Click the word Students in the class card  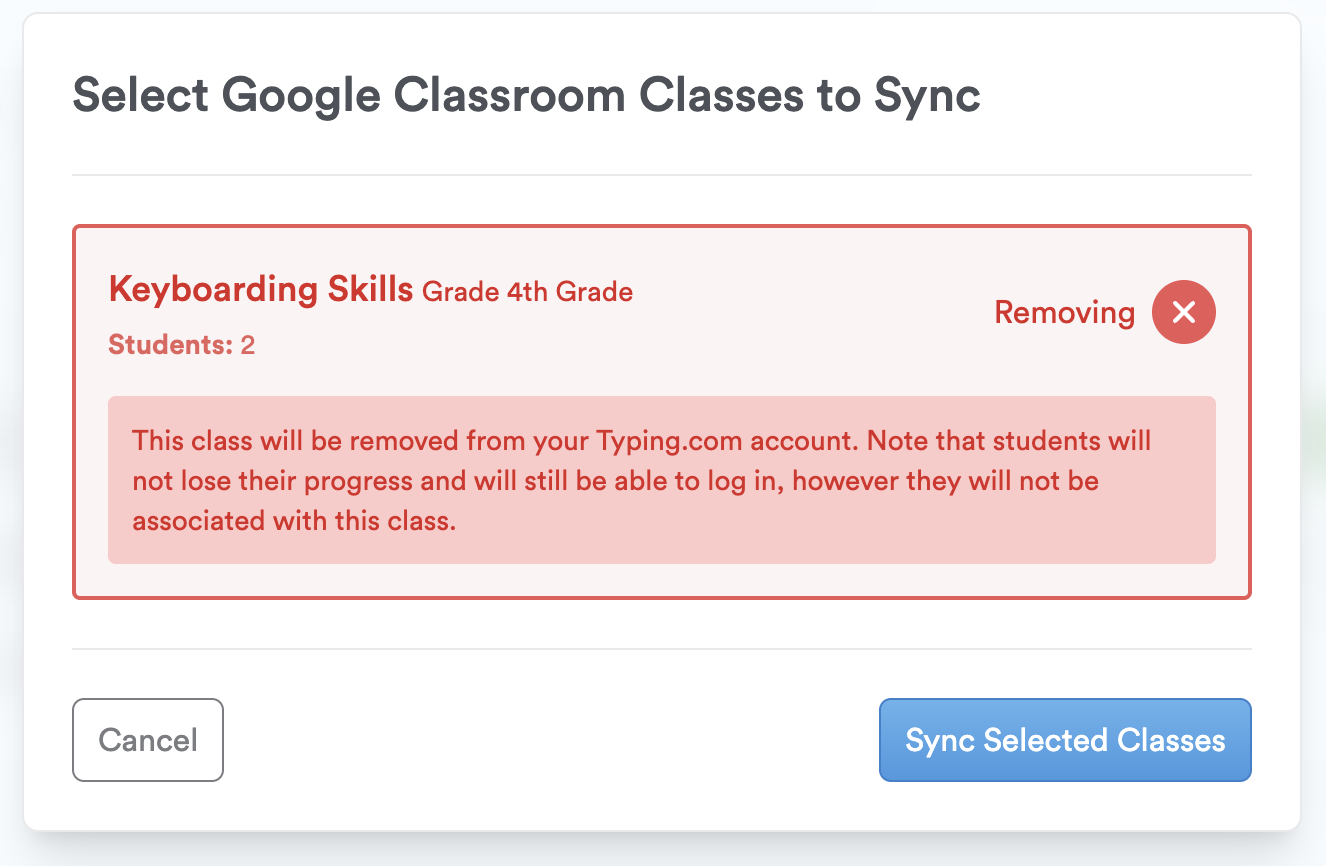pos(169,345)
